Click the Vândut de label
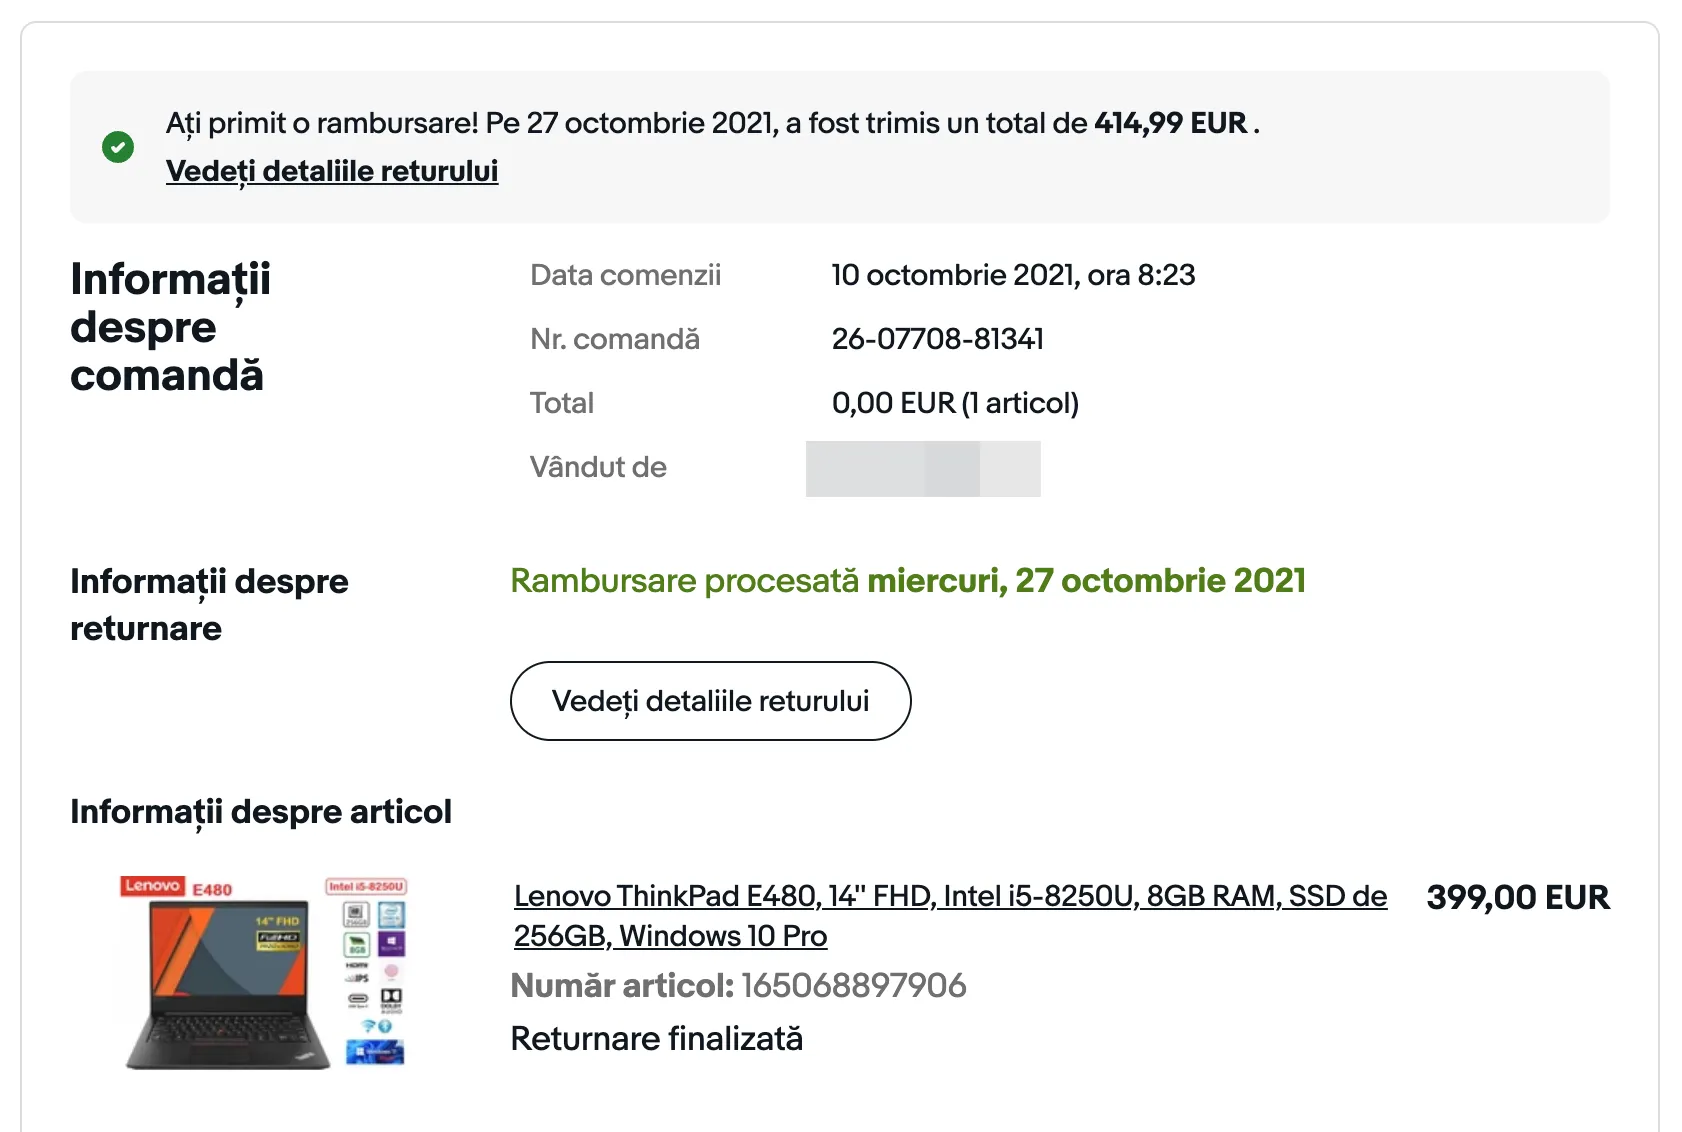The image size is (1682, 1132). point(597,467)
